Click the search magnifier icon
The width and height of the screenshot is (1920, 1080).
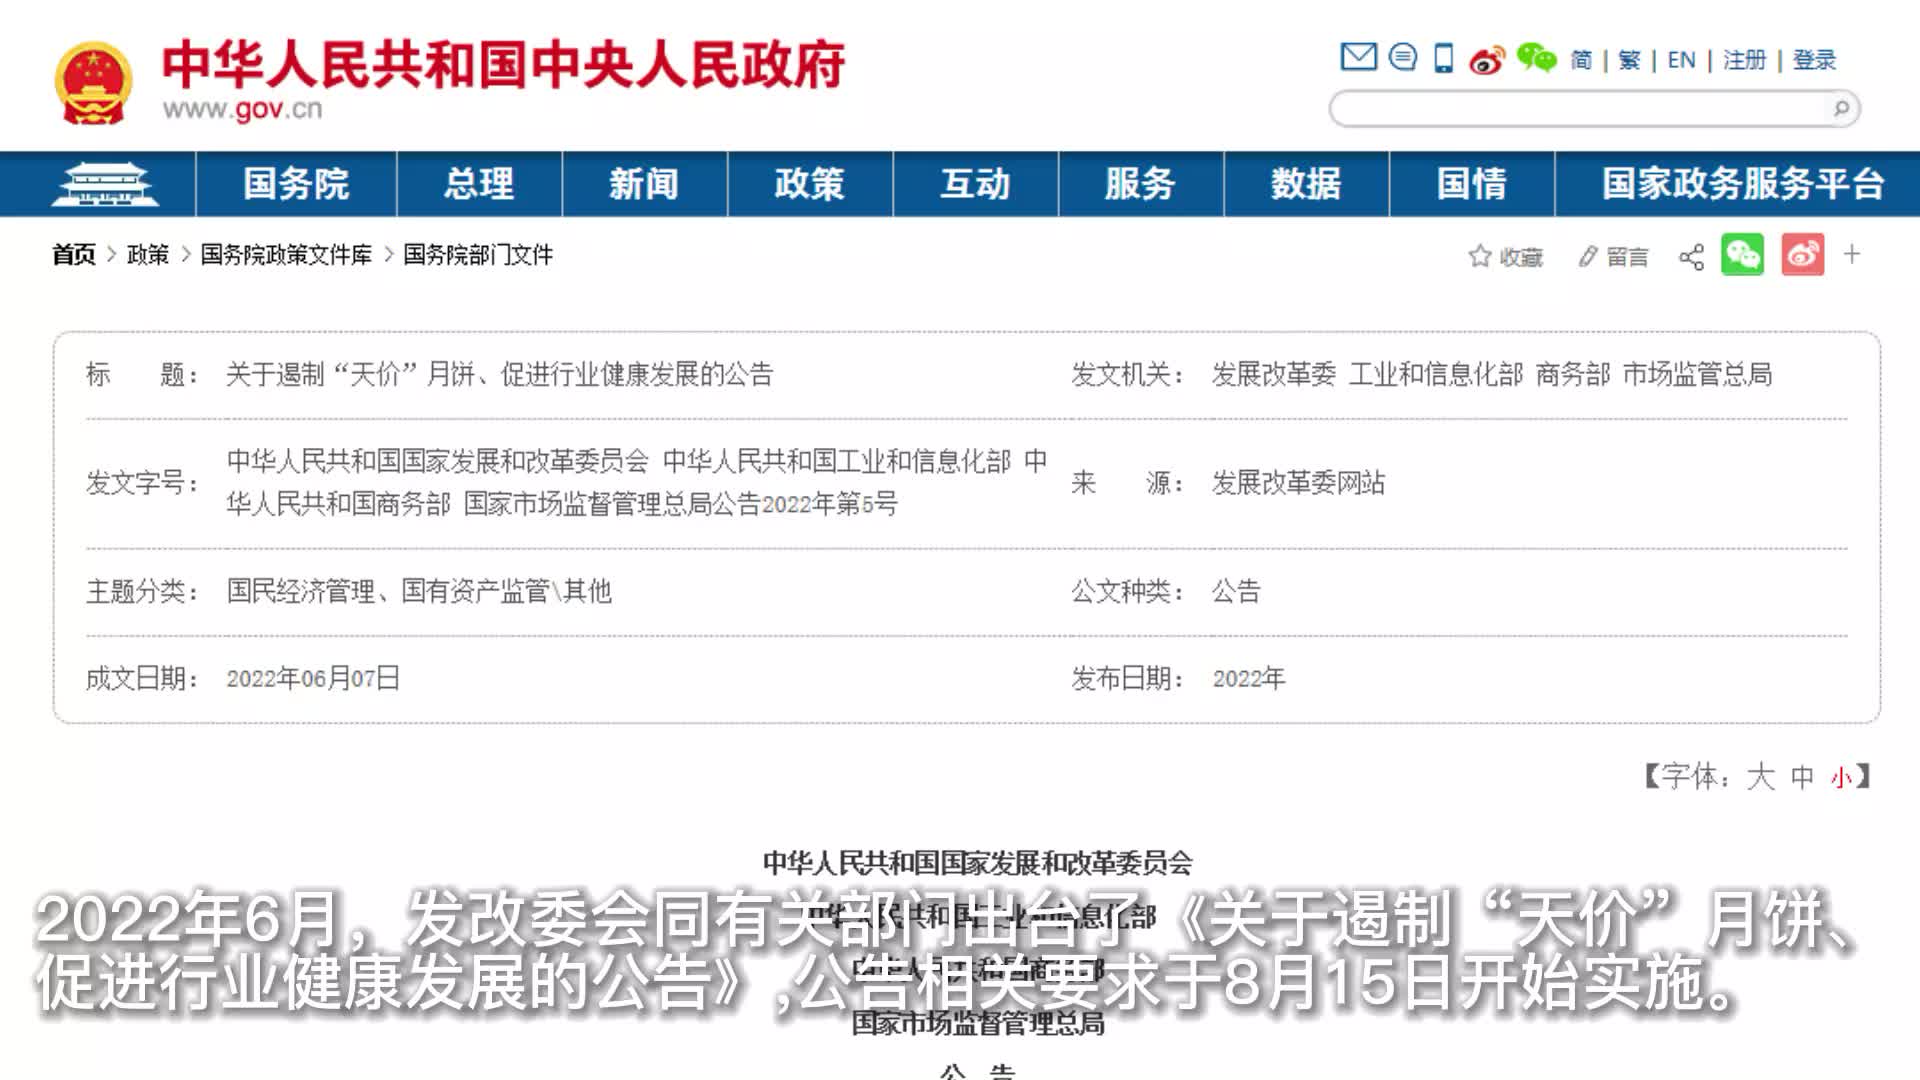(x=1841, y=108)
